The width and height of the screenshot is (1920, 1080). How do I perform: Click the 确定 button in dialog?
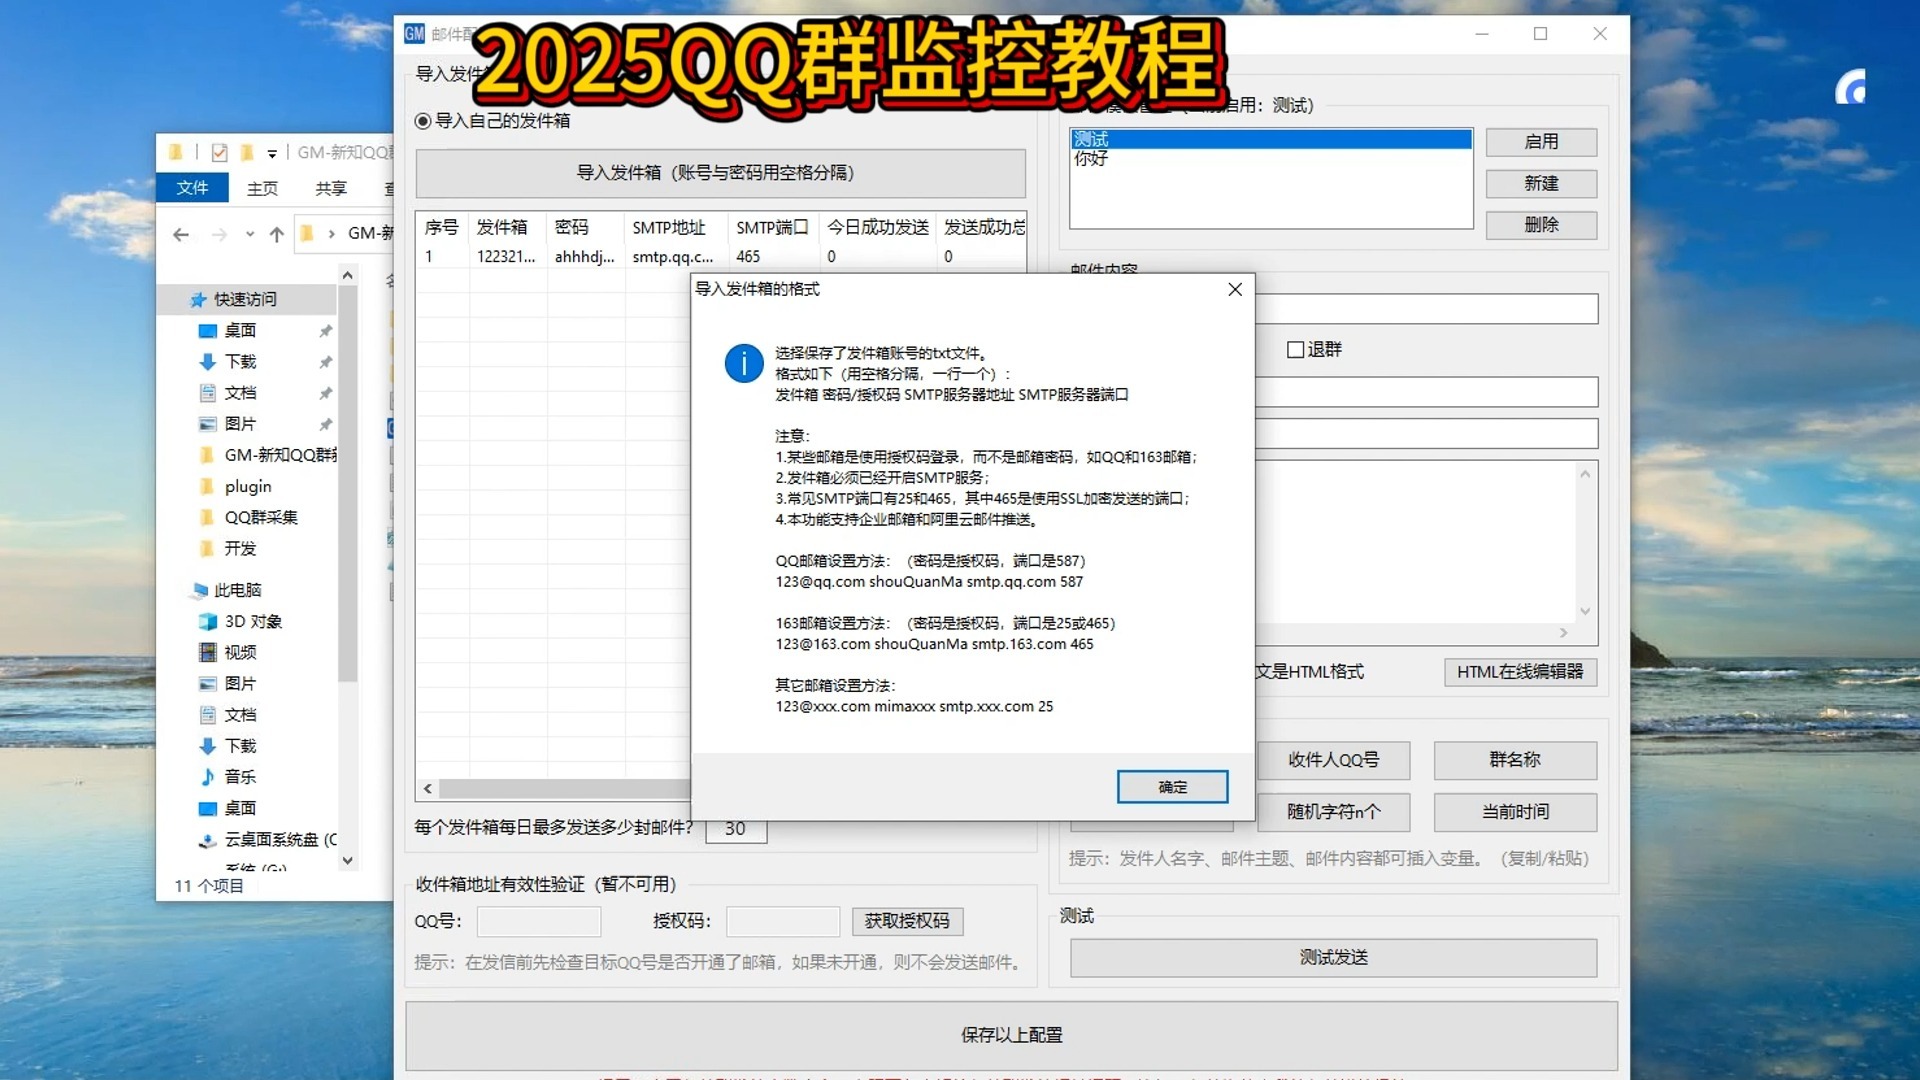click(1172, 787)
